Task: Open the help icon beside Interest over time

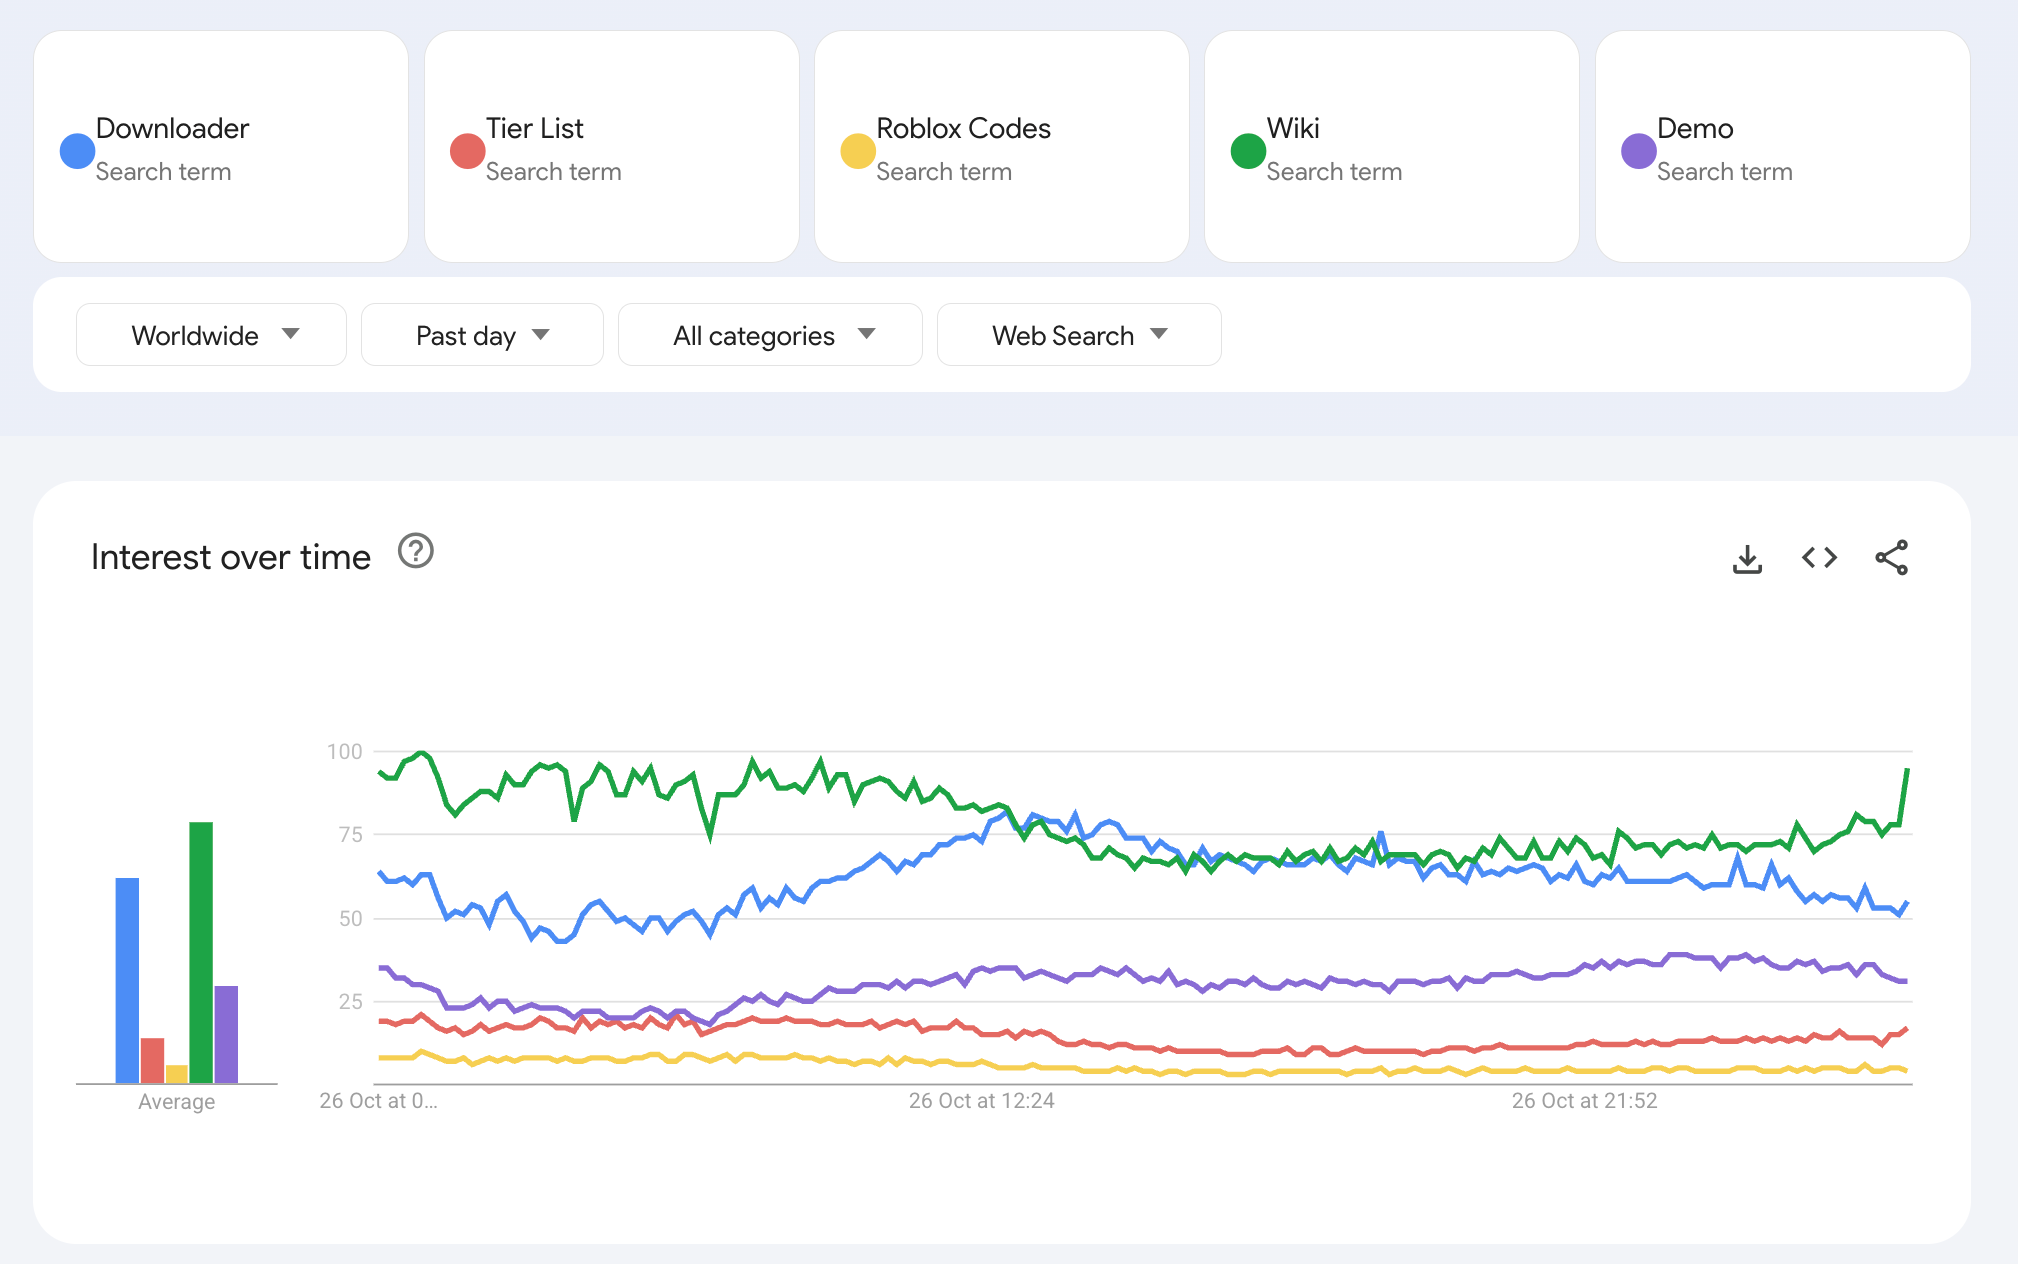Action: click(416, 551)
